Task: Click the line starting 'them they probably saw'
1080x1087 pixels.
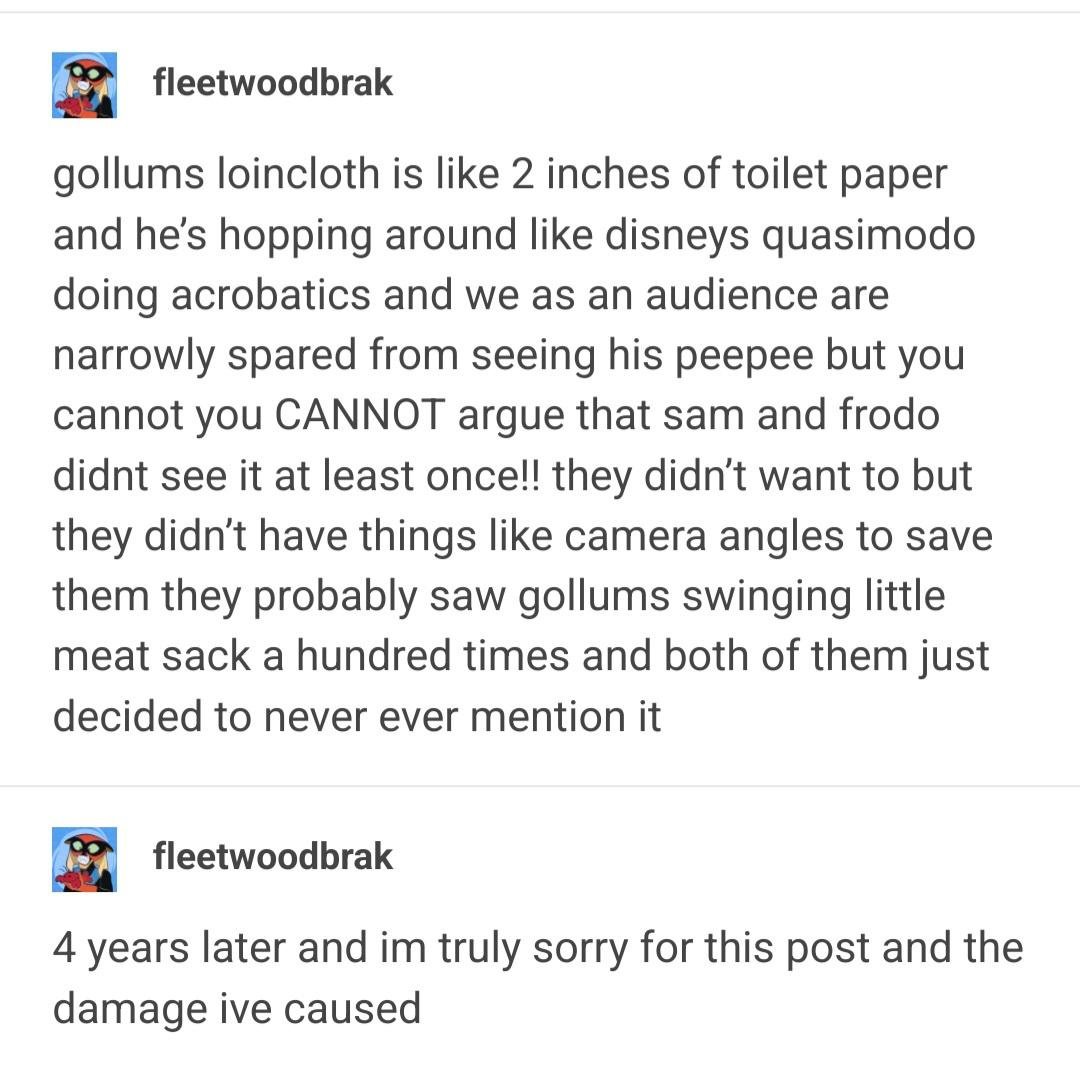Action: [499, 597]
